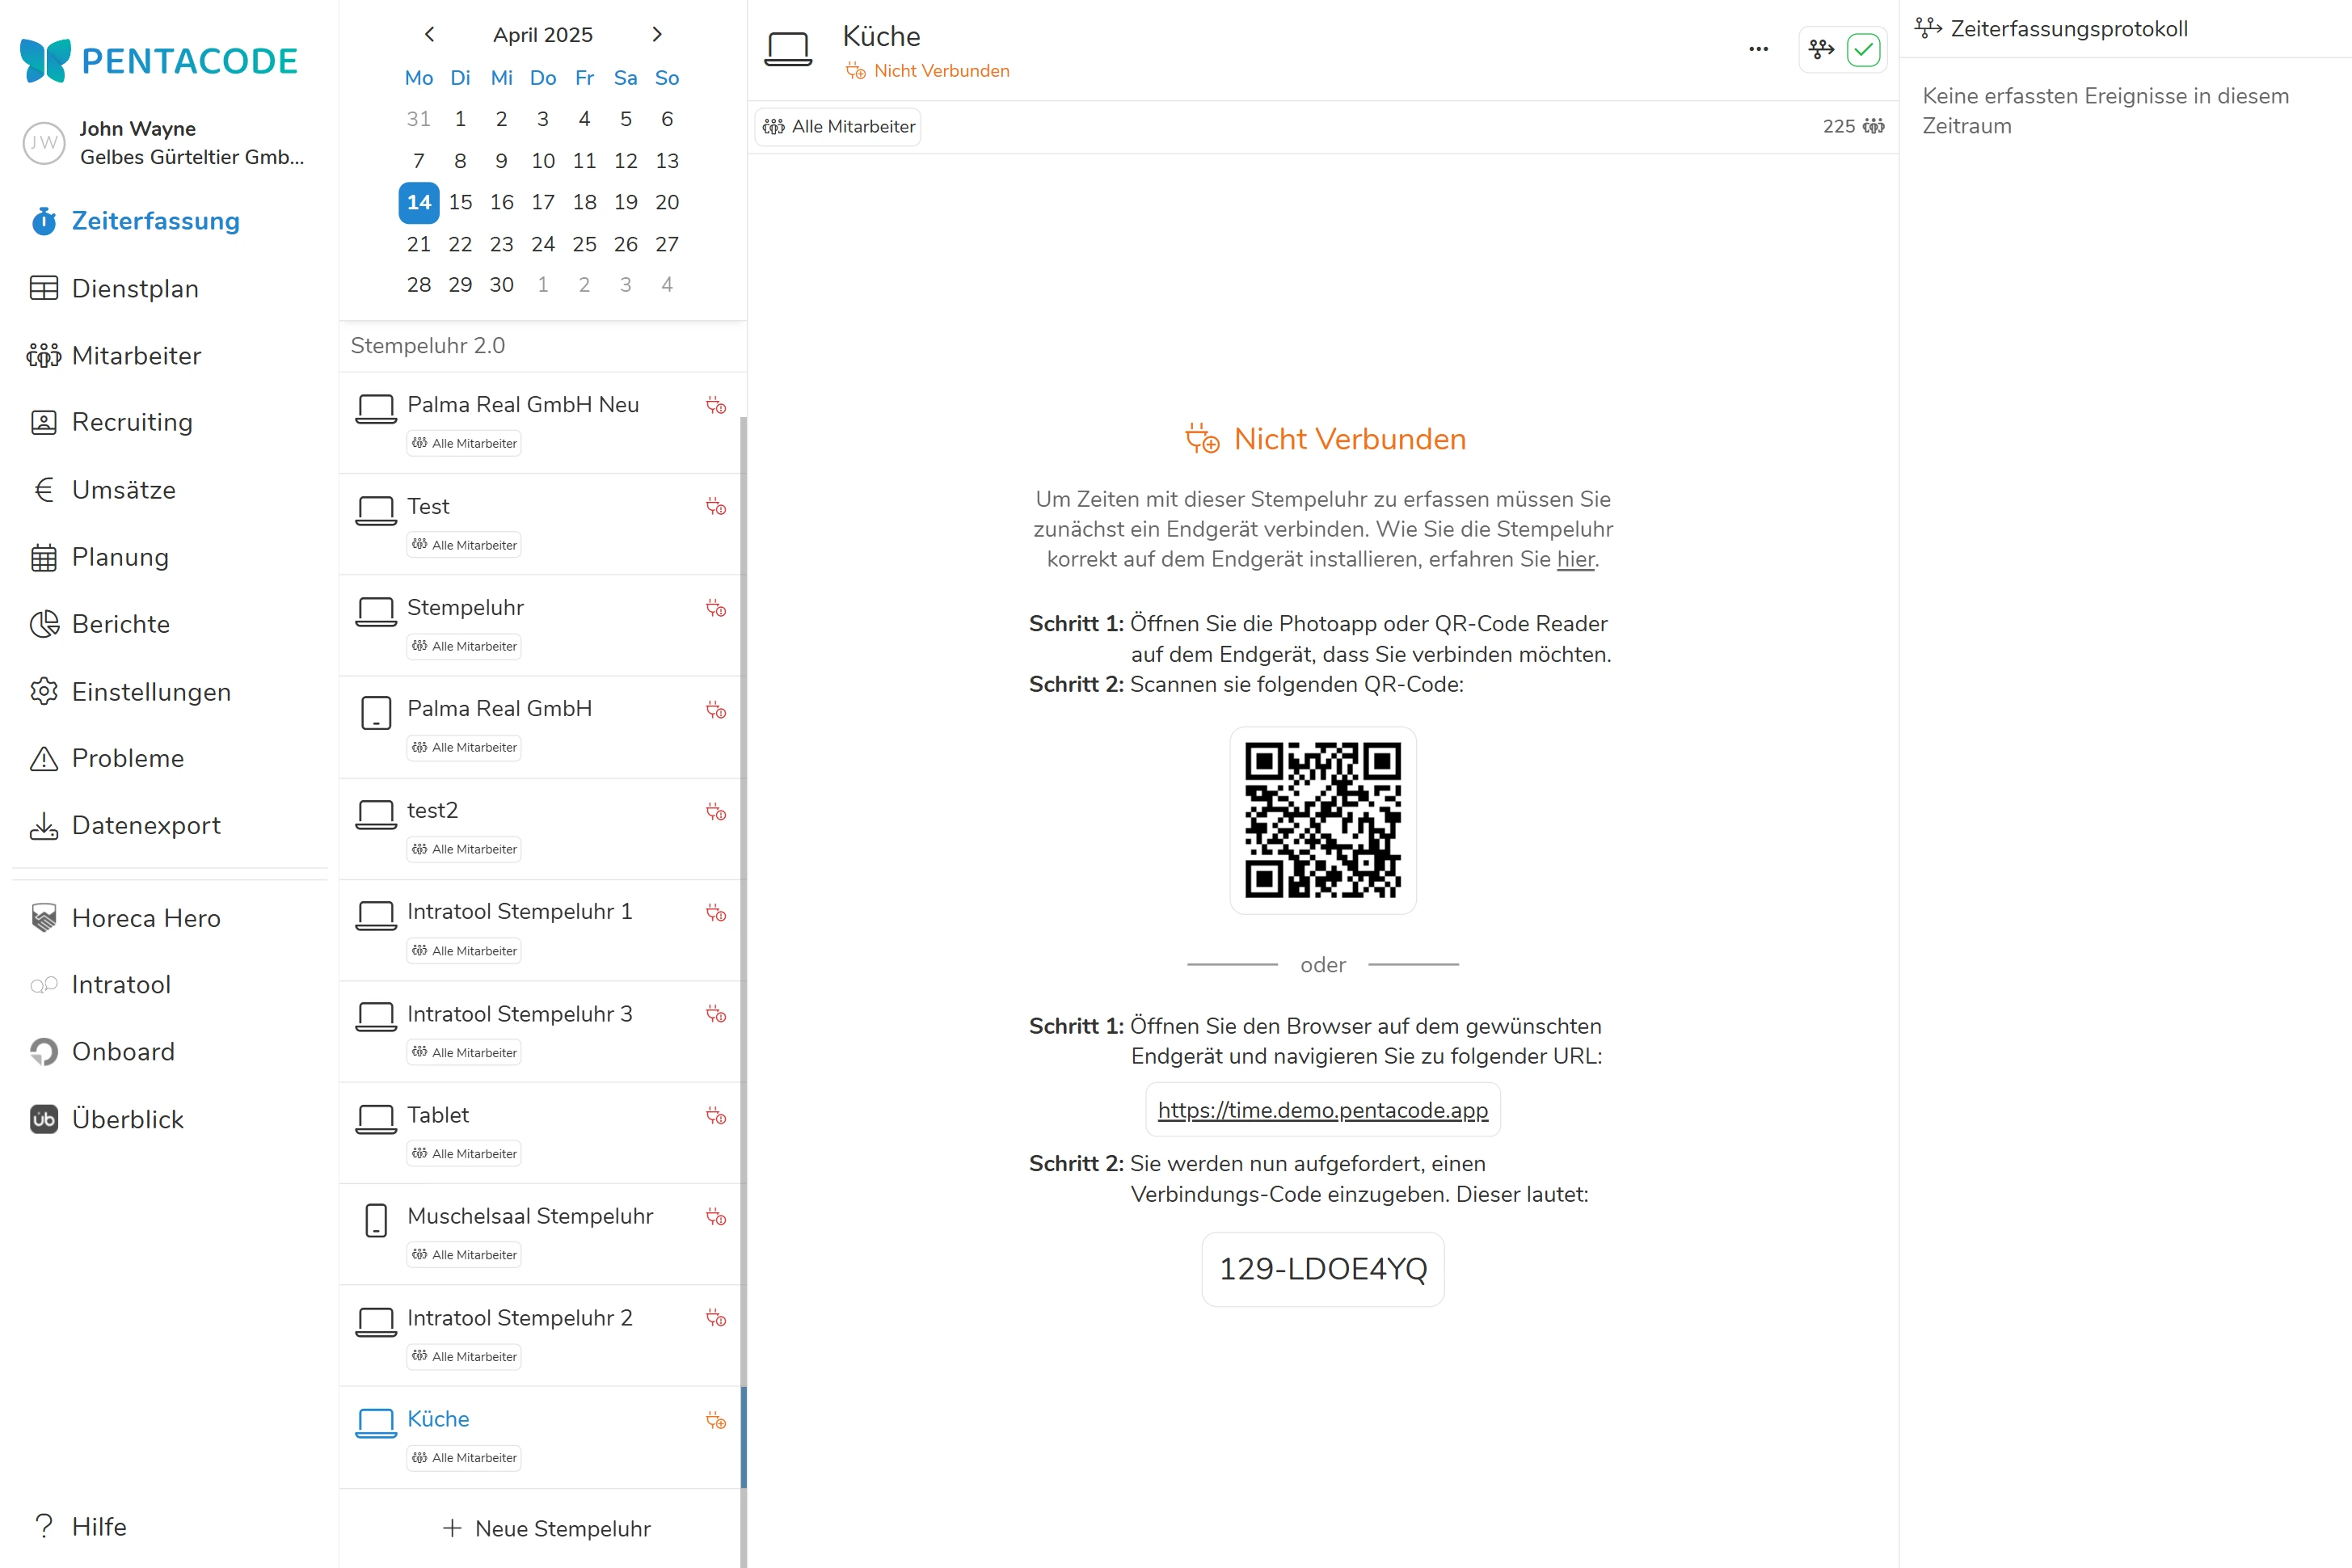This screenshot has height=1568, width=2352.
Task: Click the Alle Mitarbeiter filter chip in header
Action: pos(838,126)
